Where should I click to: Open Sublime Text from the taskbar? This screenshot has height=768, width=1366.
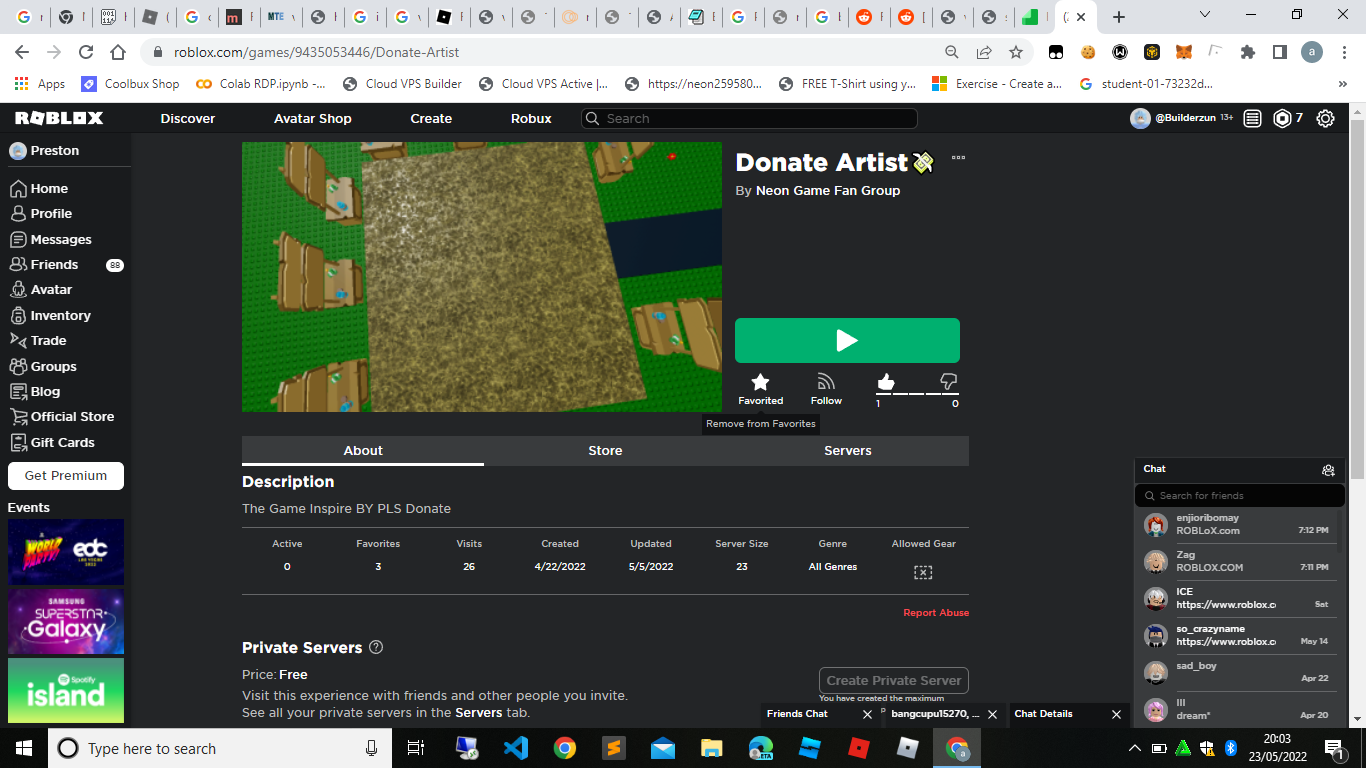point(614,748)
